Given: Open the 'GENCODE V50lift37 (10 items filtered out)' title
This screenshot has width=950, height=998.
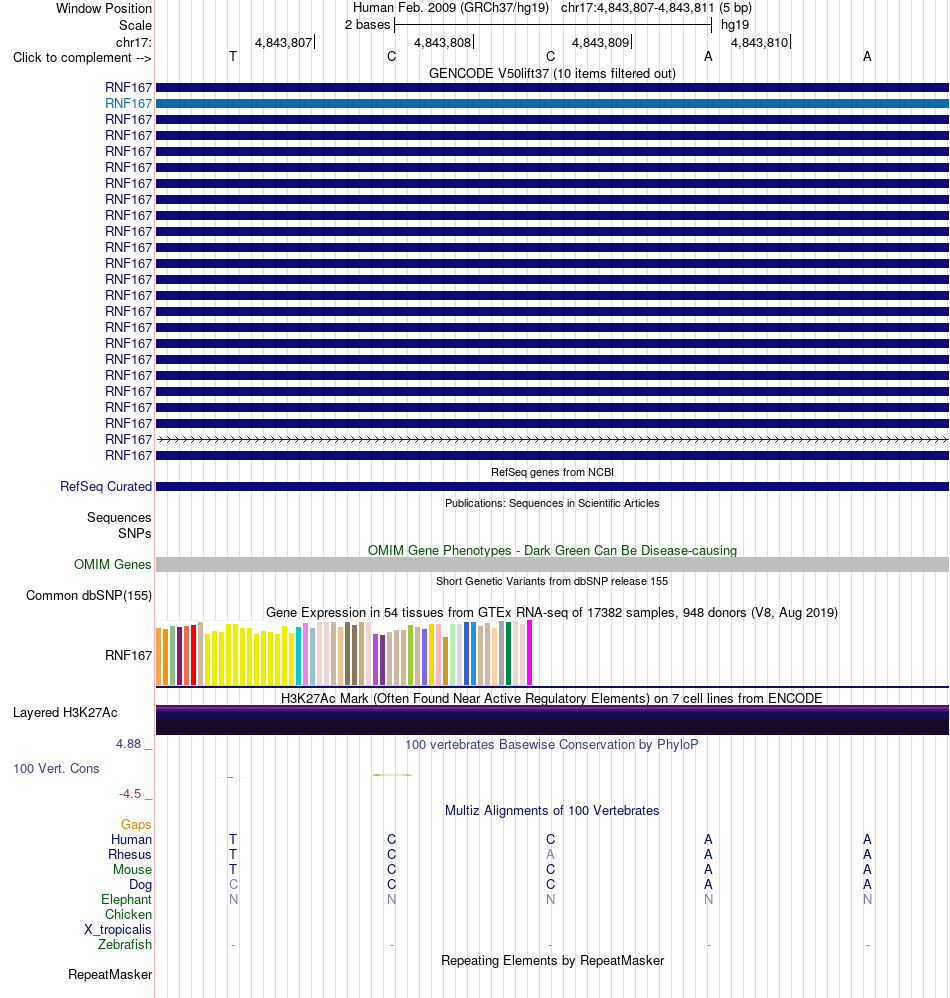Looking at the screenshot, I should 552,73.
